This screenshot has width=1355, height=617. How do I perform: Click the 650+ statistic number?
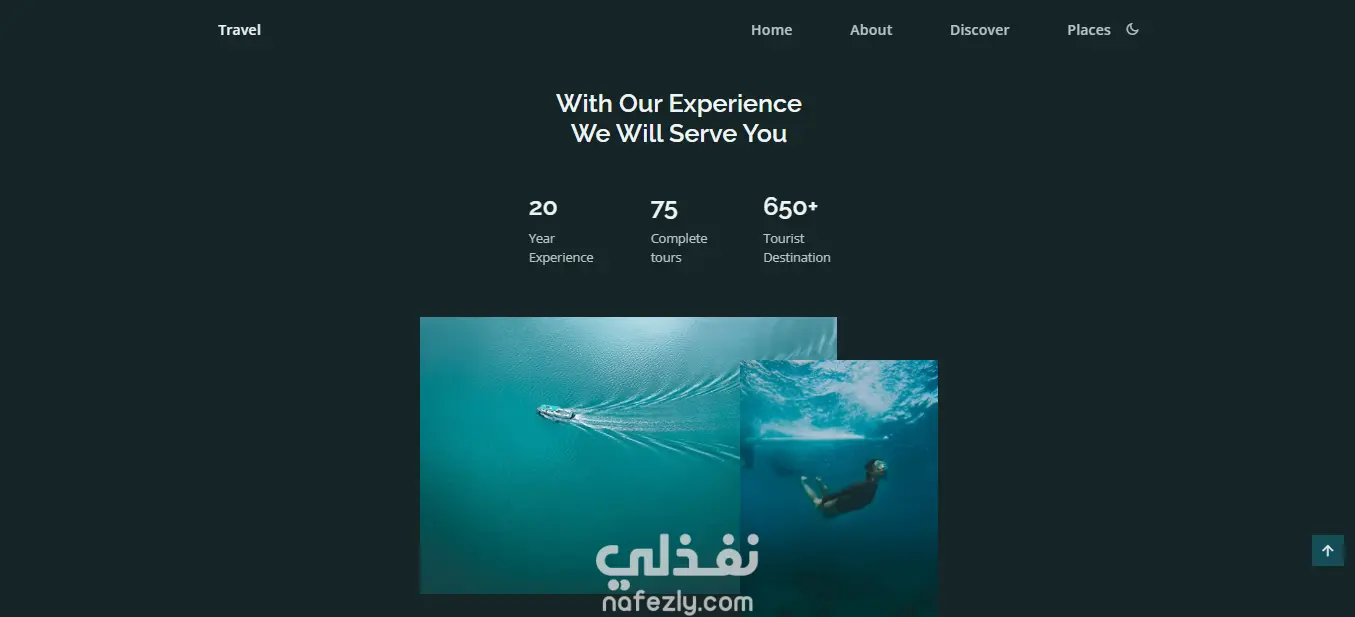pyautogui.click(x=790, y=207)
